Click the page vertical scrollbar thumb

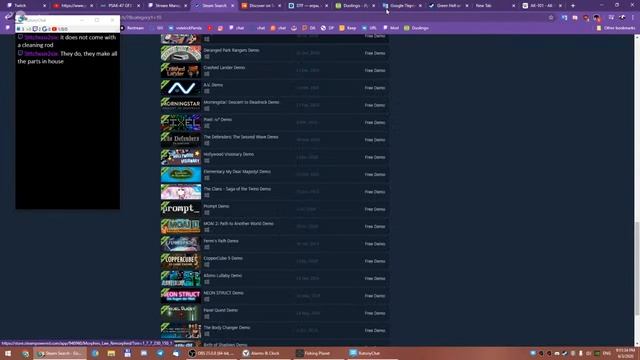(x=637, y=268)
